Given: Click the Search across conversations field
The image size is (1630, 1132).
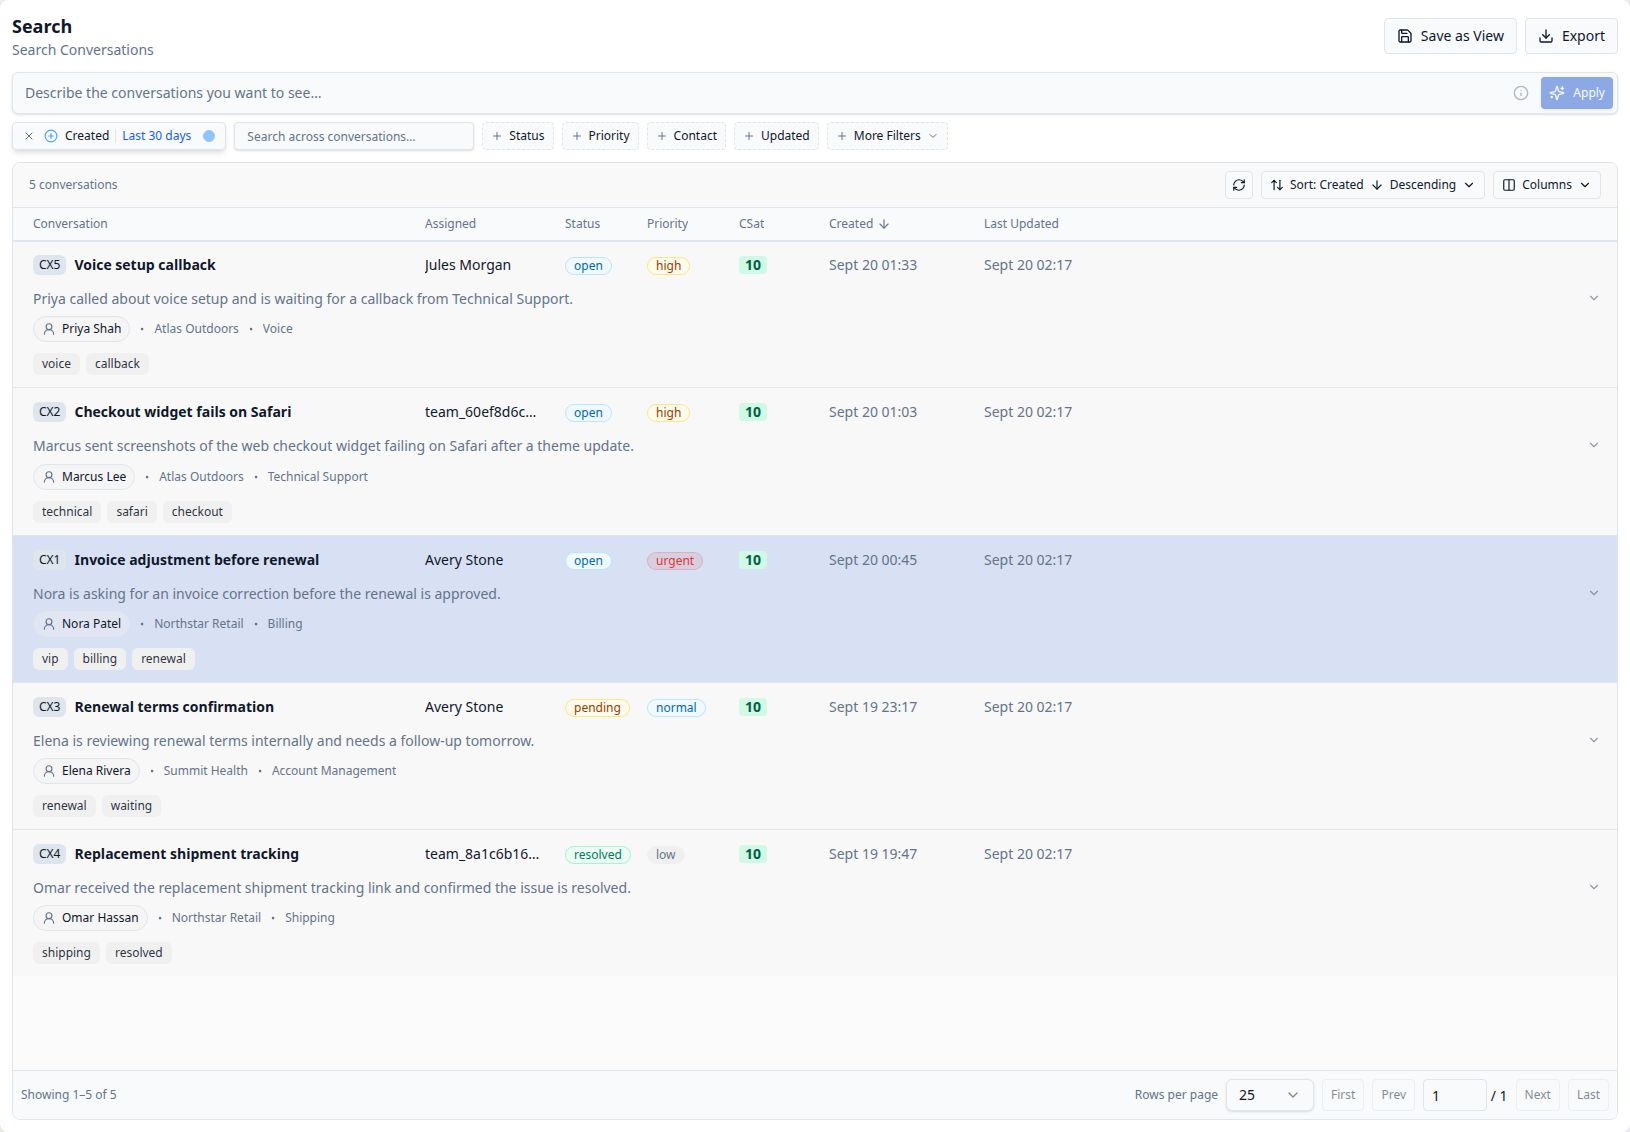Looking at the screenshot, I should click(x=354, y=136).
